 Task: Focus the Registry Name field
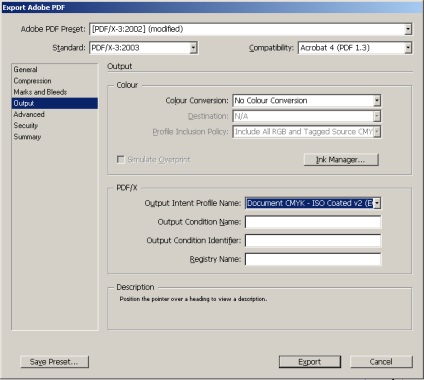click(313, 259)
